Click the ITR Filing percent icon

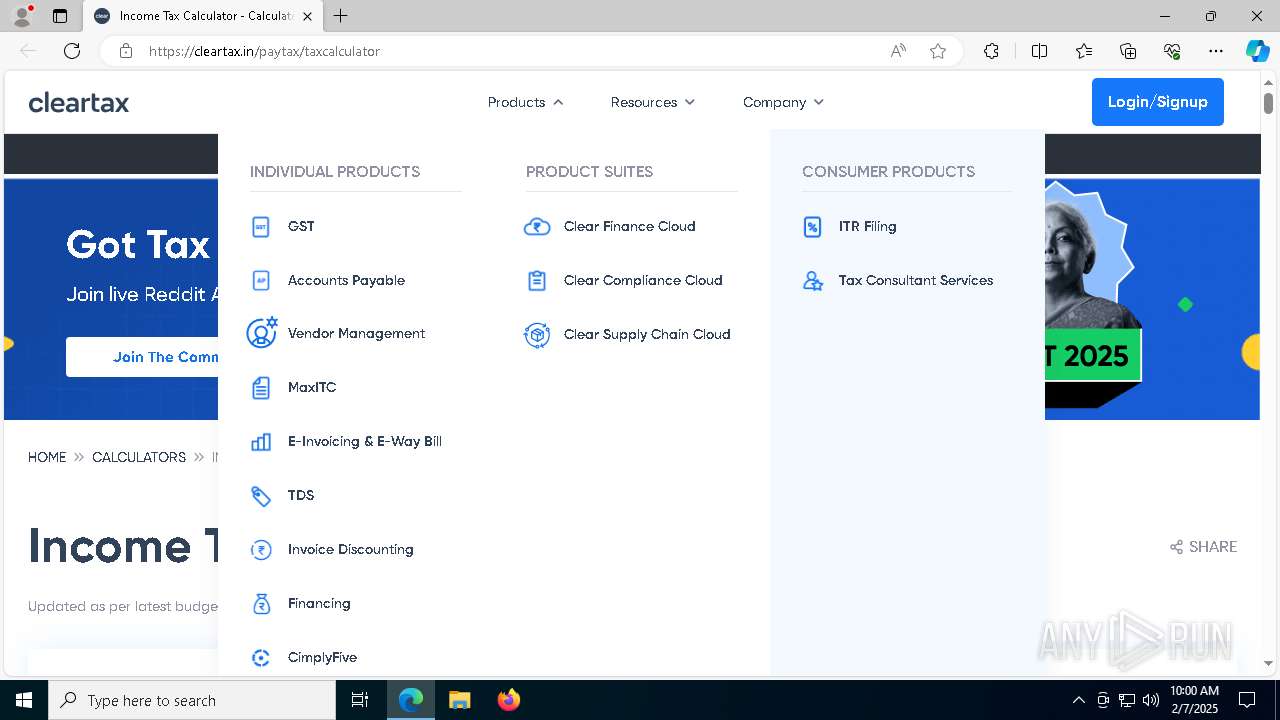[813, 227]
